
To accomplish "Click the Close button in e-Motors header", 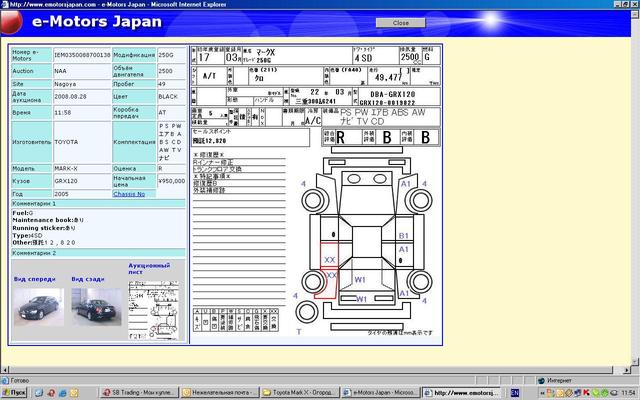I will pyautogui.click(x=400, y=23).
